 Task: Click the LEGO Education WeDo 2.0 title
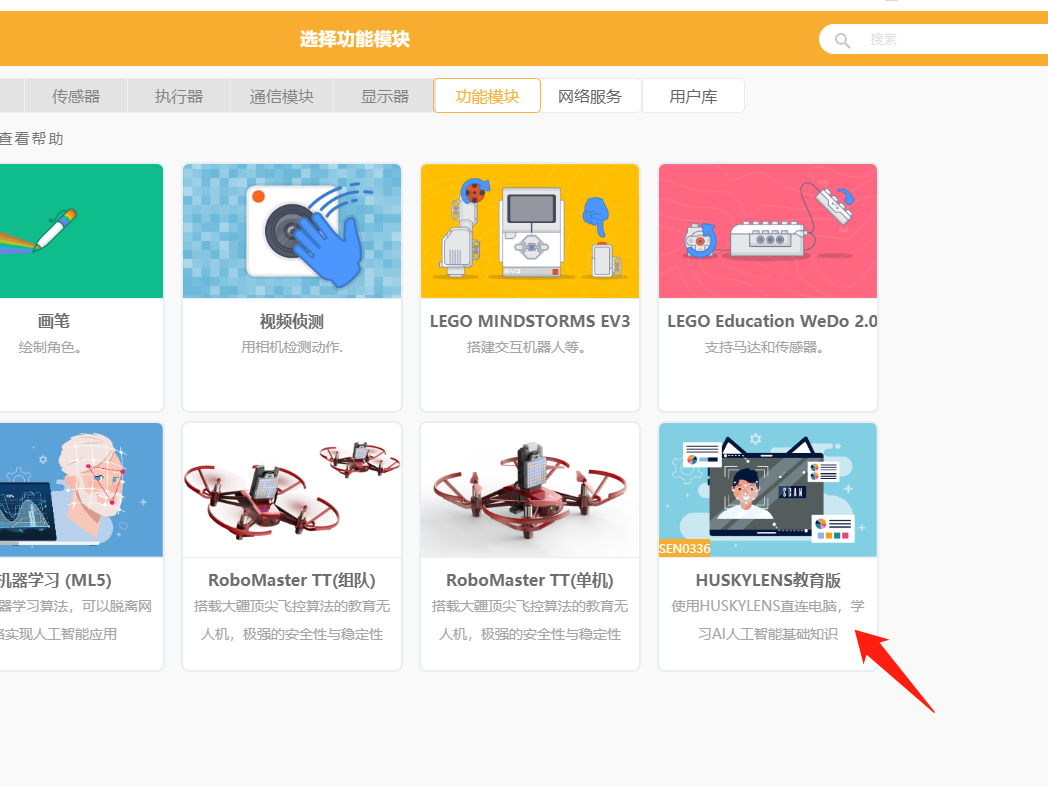click(x=772, y=321)
